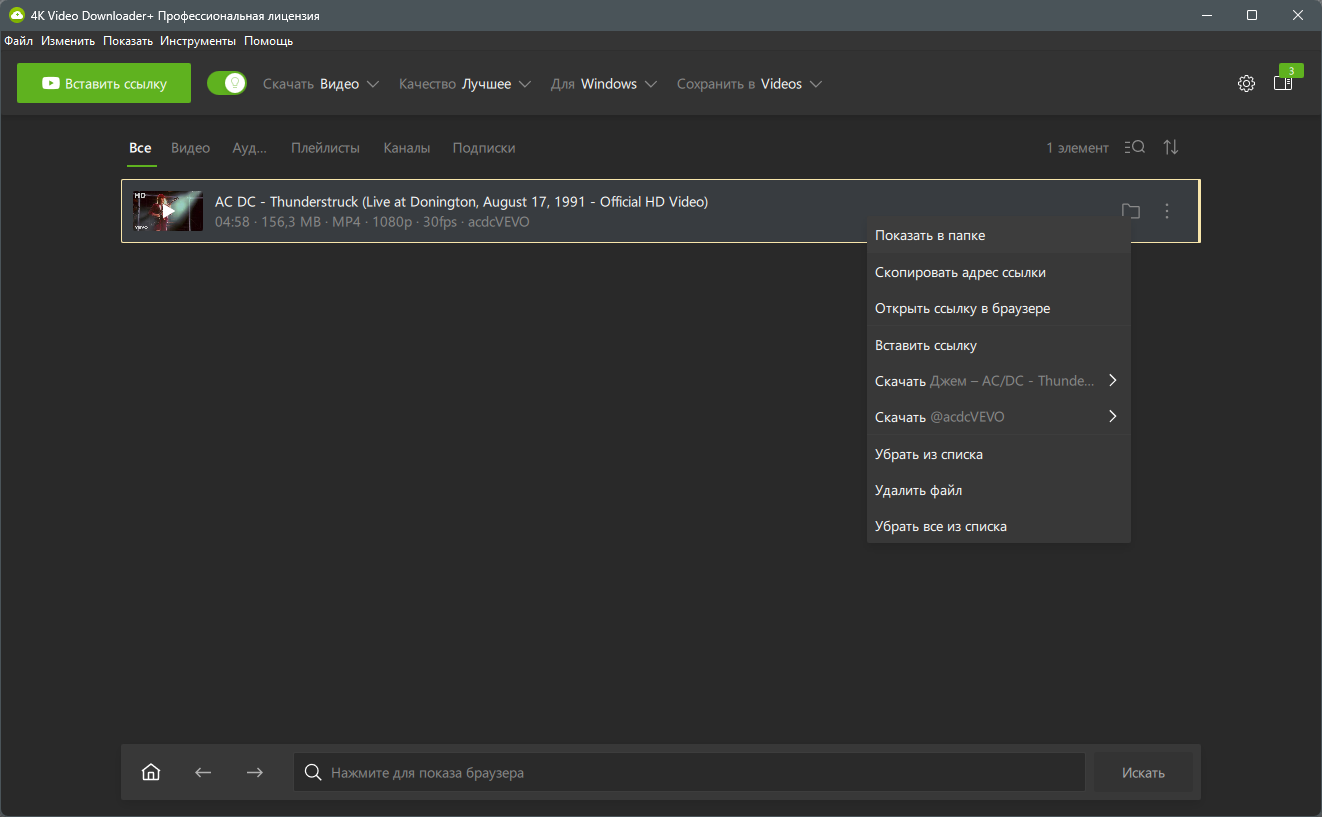The height and width of the screenshot is (817, 1322).
Task: Open the Показать menu
Action: coord(128,41)
